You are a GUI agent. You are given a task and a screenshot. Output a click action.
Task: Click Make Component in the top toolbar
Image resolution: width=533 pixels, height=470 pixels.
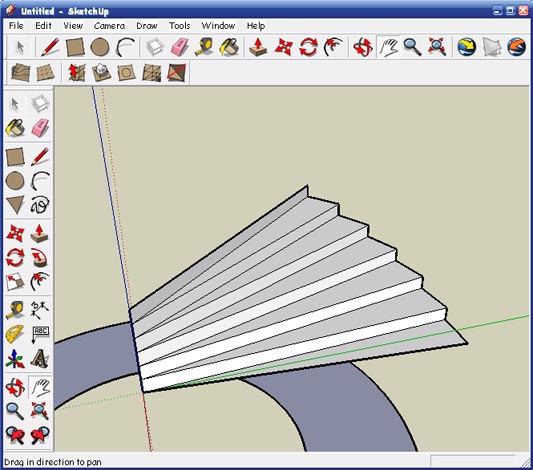155,47
